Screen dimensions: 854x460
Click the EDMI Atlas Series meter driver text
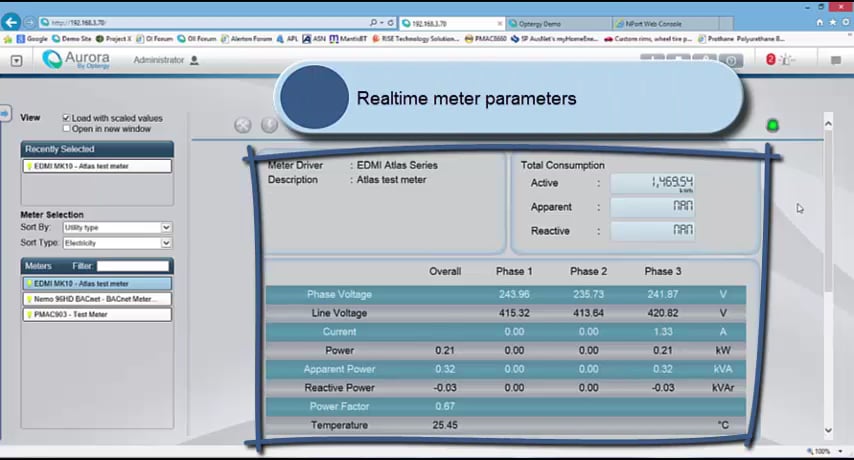(397, 165)
